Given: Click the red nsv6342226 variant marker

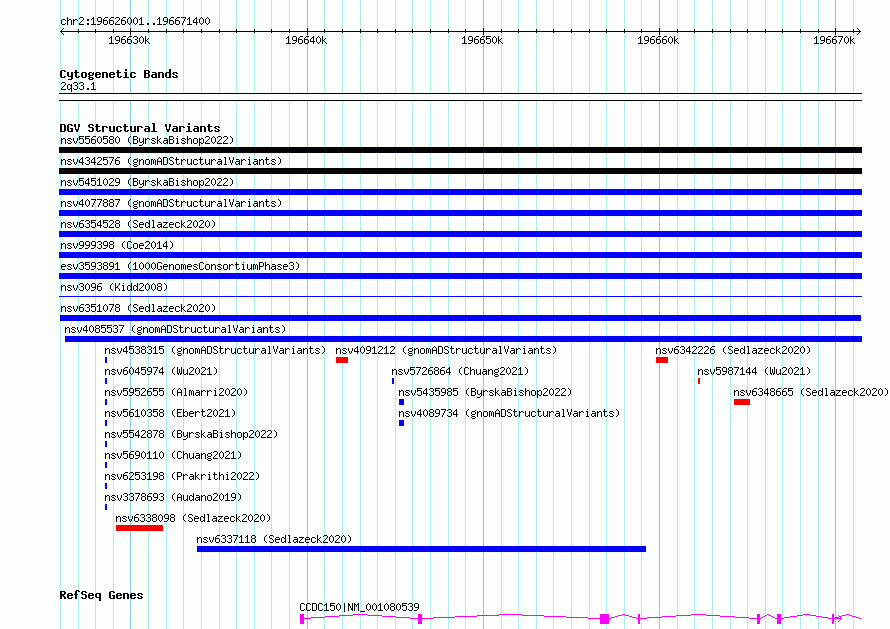Looking at the screenshot, I should (x=662, y=360).
